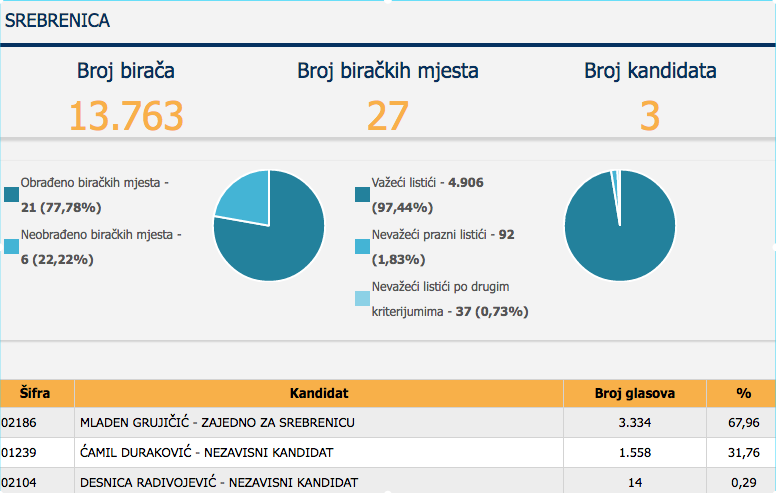776x493 pixels.
Task: Click the voter count number 13.763
Action: (x=126, y=116)
